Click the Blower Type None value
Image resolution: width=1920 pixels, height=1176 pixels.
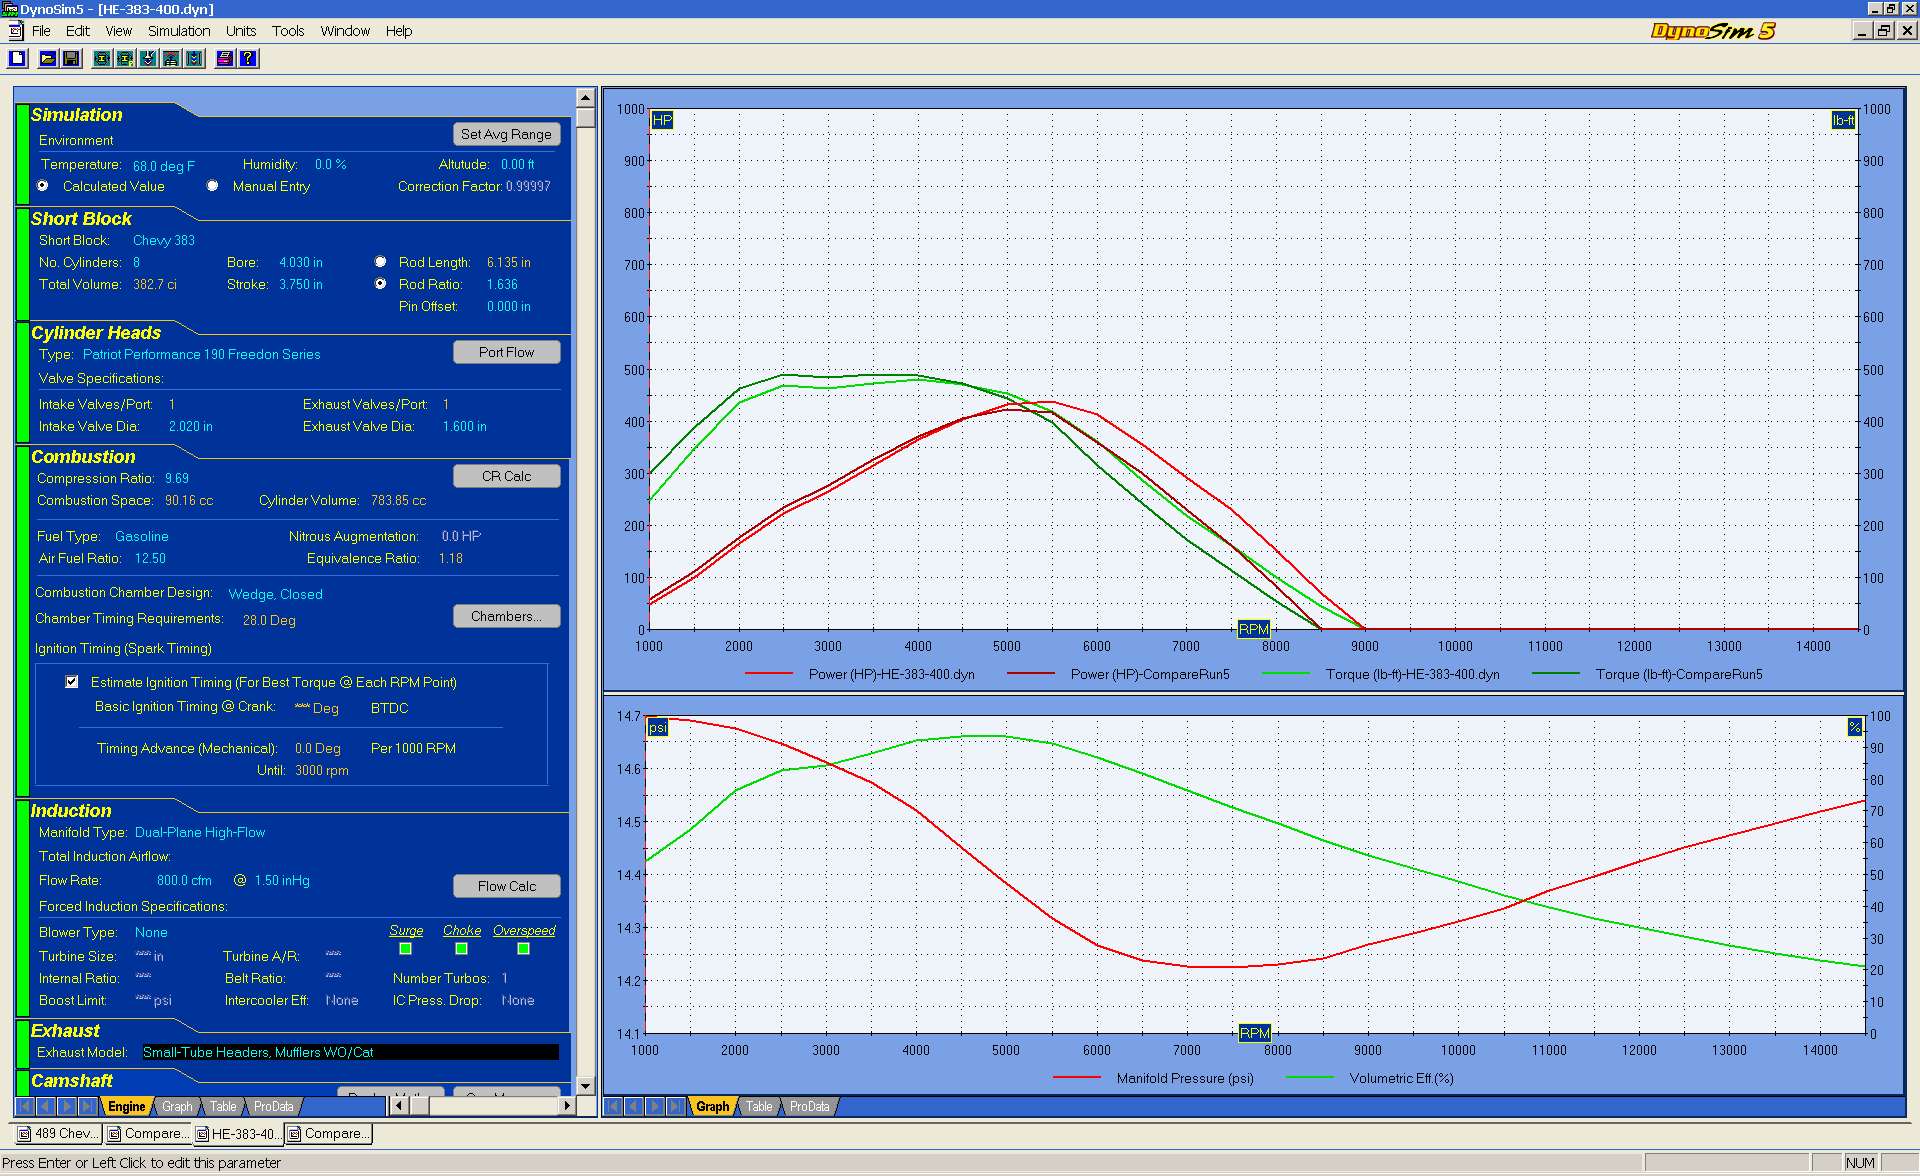click(151, 932)
